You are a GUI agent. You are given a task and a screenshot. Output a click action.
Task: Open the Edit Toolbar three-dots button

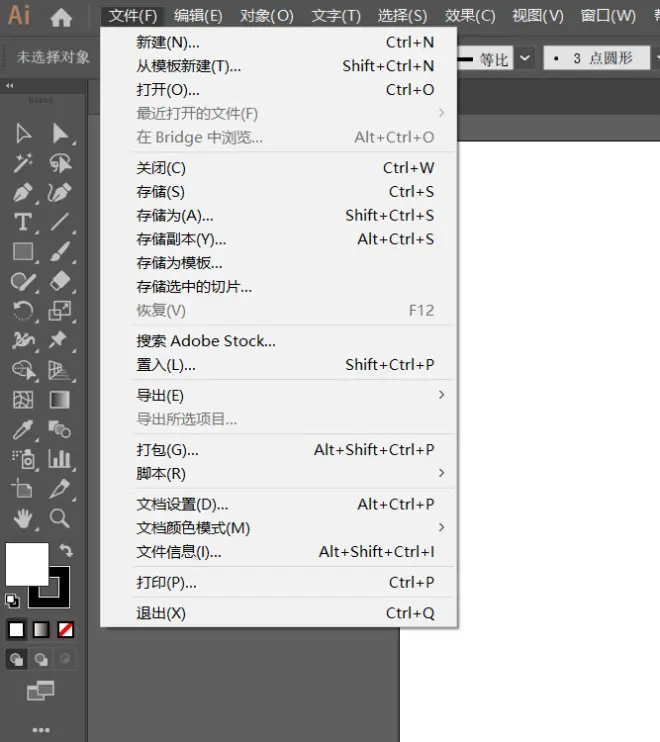[41, 730]
